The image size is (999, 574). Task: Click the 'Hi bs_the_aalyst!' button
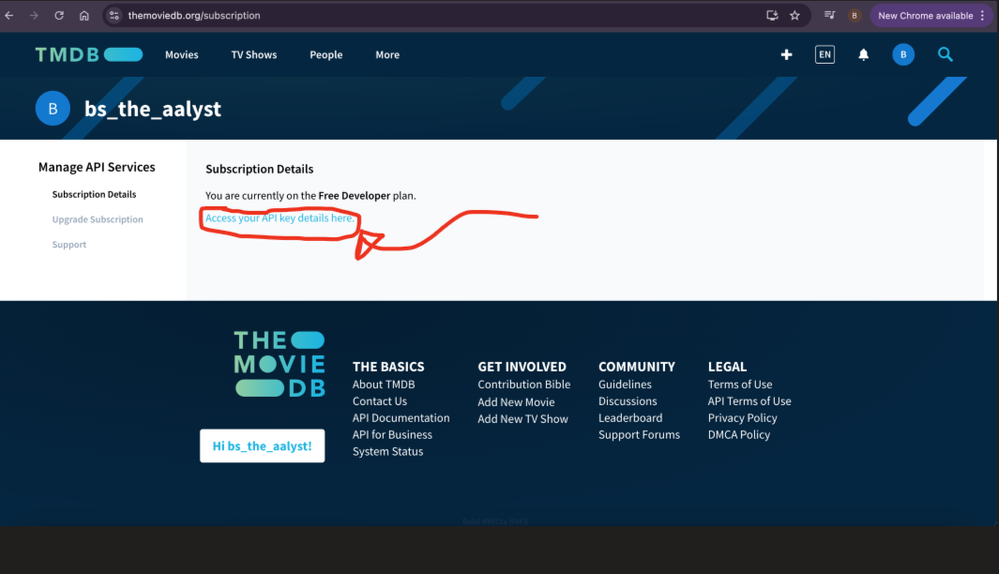[262, 446]
